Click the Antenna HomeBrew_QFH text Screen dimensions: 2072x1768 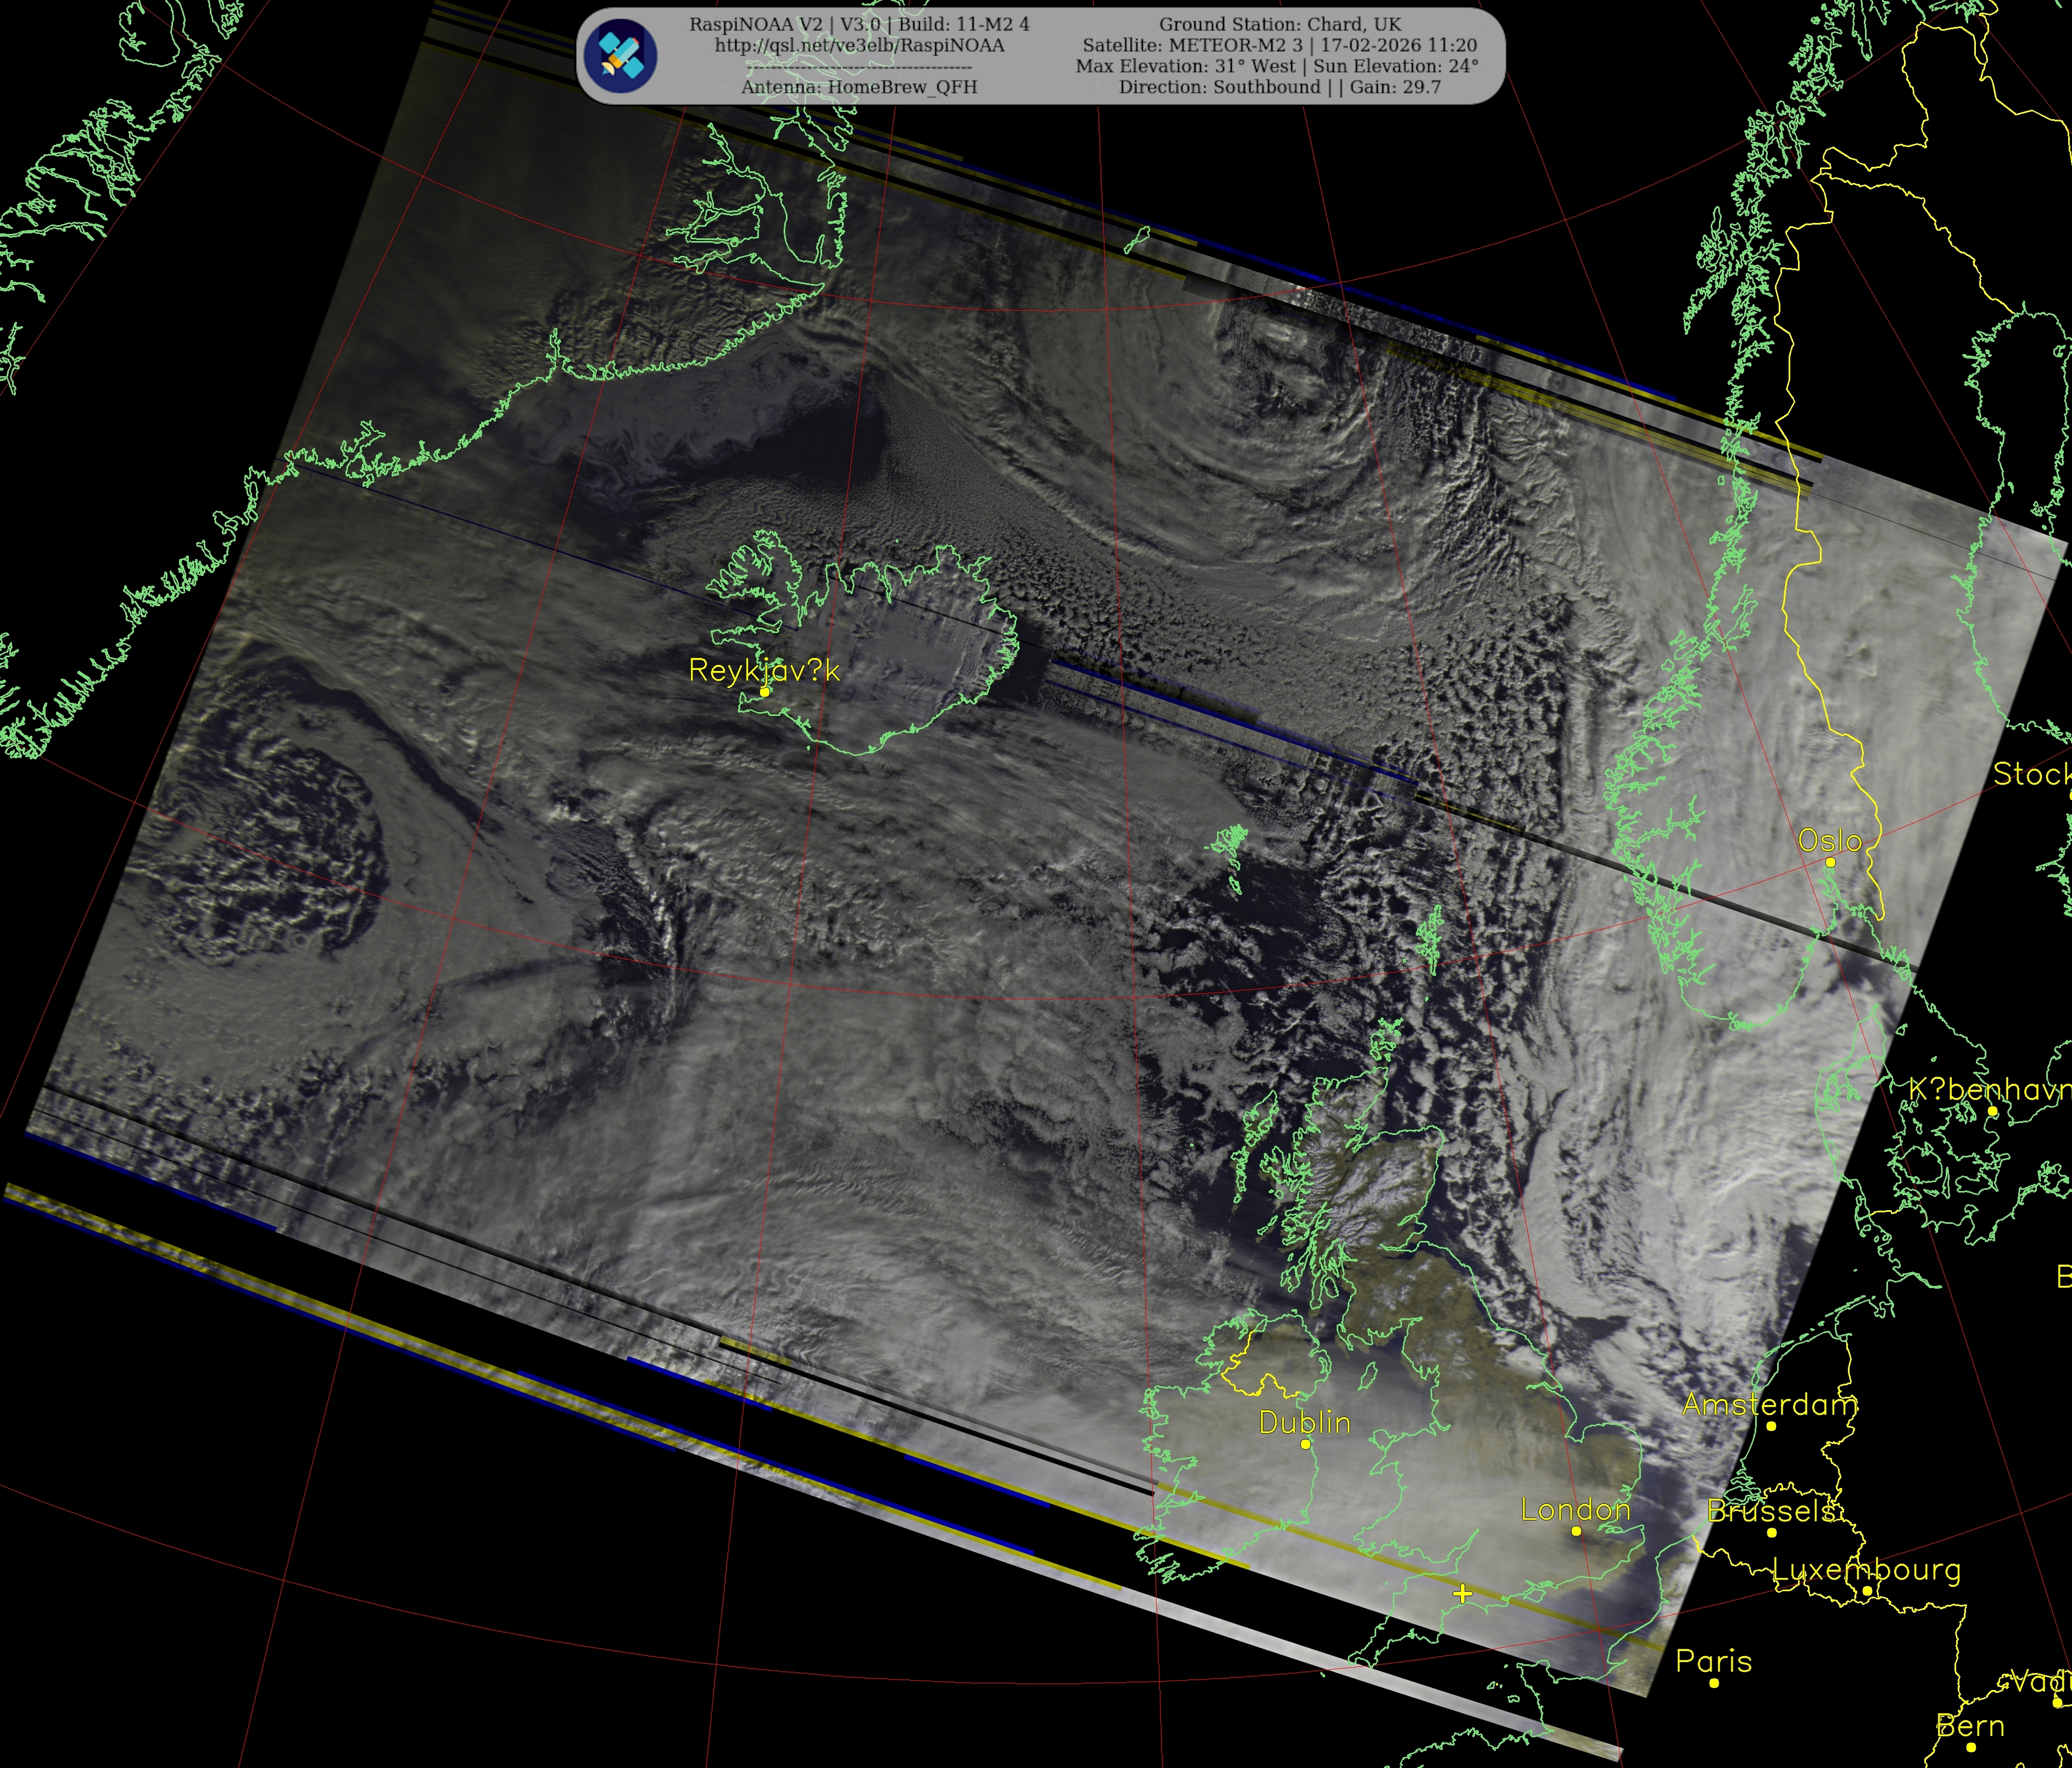click(859, 87)
